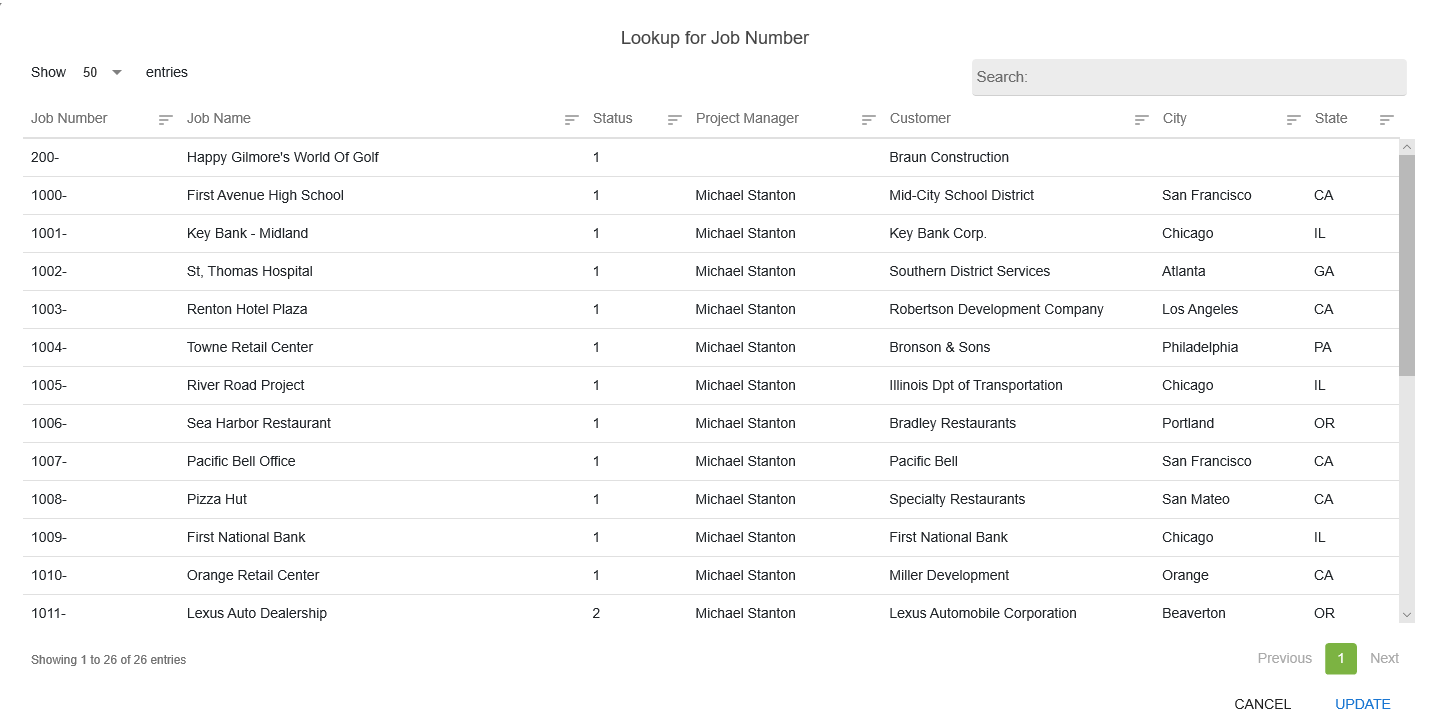Viewport: 1433px width, 726px height.
Task: Sort by the Project Manager header
Action: click(x=747, y=118)
